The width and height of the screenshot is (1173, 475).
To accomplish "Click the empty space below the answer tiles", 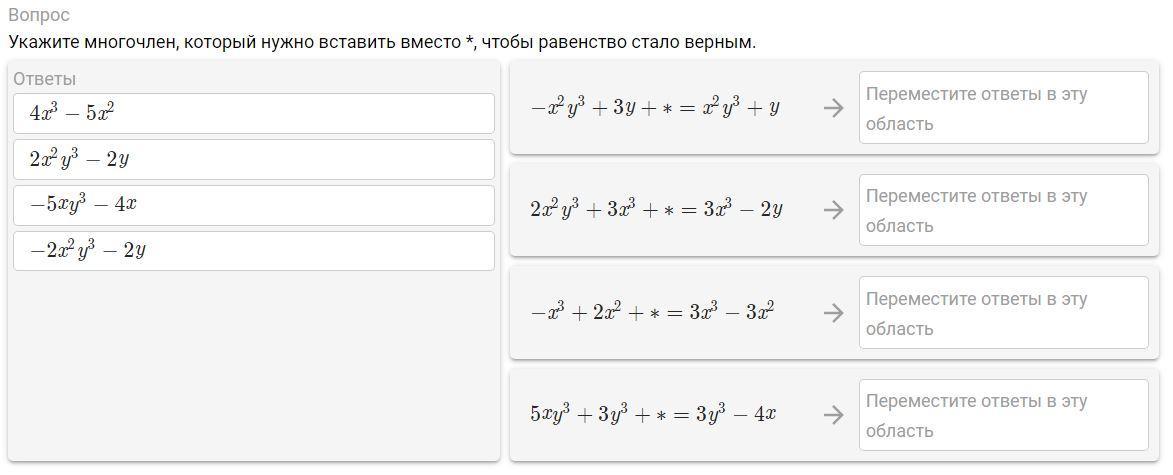I will pos(254,370).
